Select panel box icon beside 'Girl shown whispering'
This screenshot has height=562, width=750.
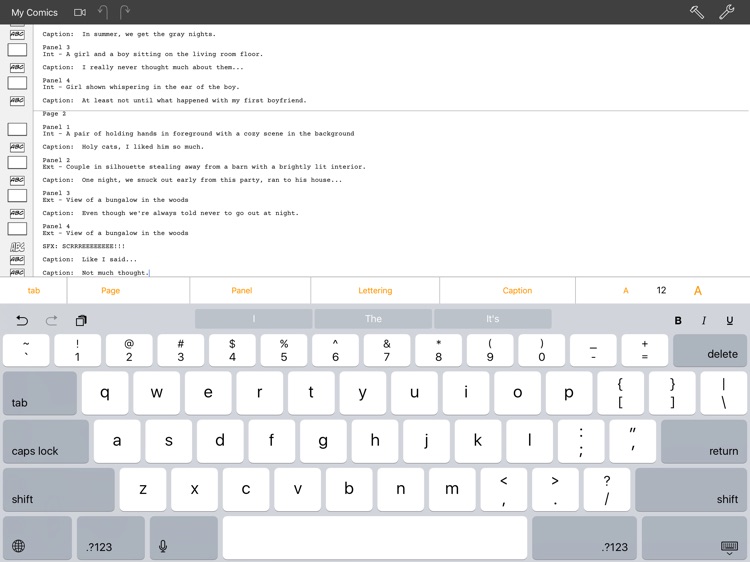pos(17,83)
